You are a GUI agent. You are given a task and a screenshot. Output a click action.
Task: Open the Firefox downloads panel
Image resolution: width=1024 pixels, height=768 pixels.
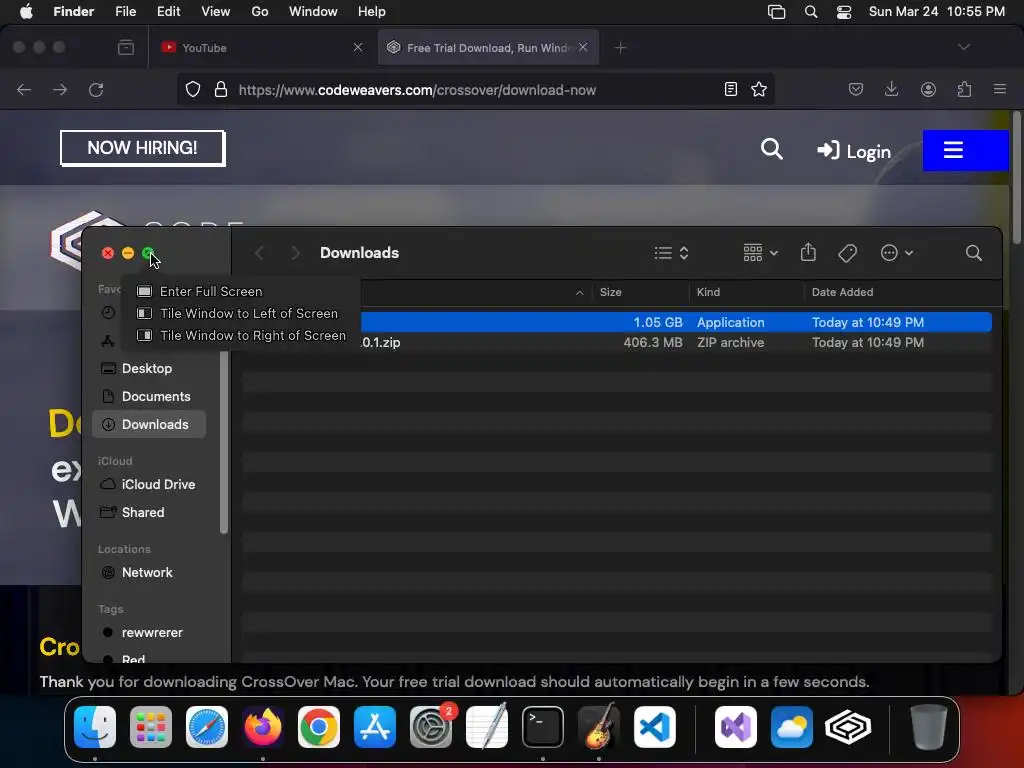pos(891,89)
